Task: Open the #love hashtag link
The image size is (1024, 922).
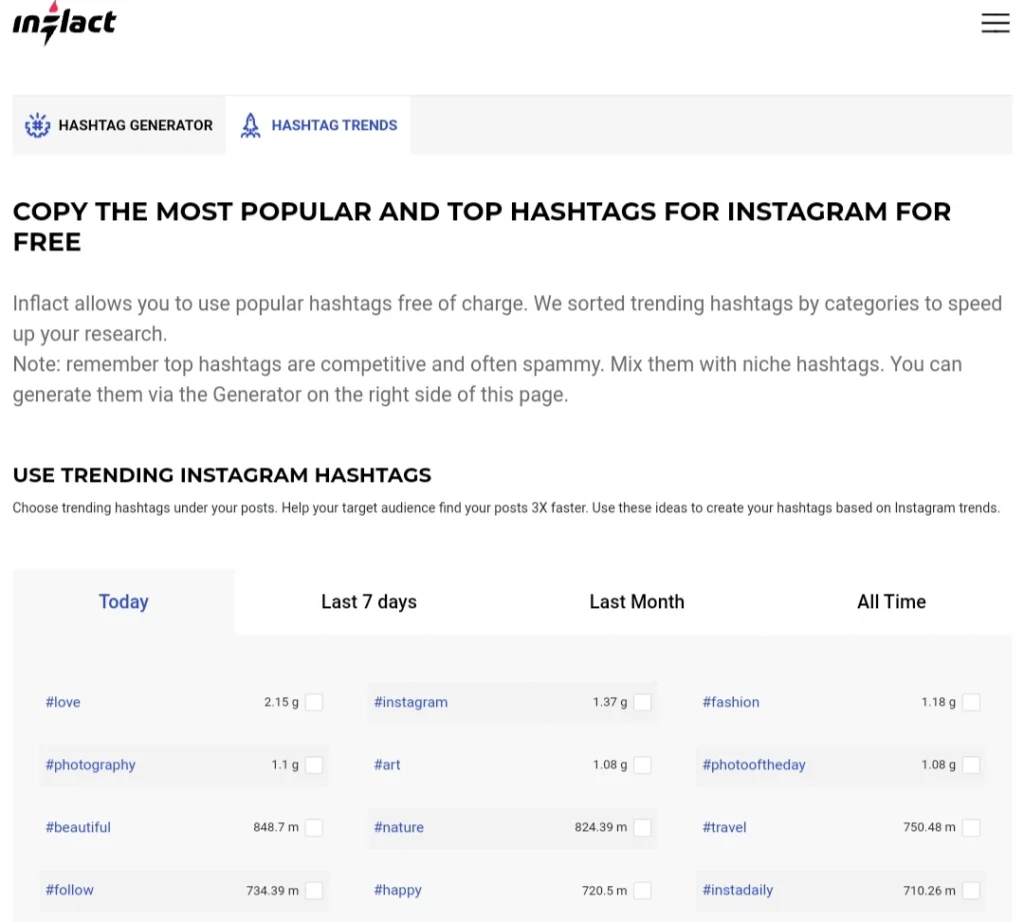Action: (x=63, y=702)
